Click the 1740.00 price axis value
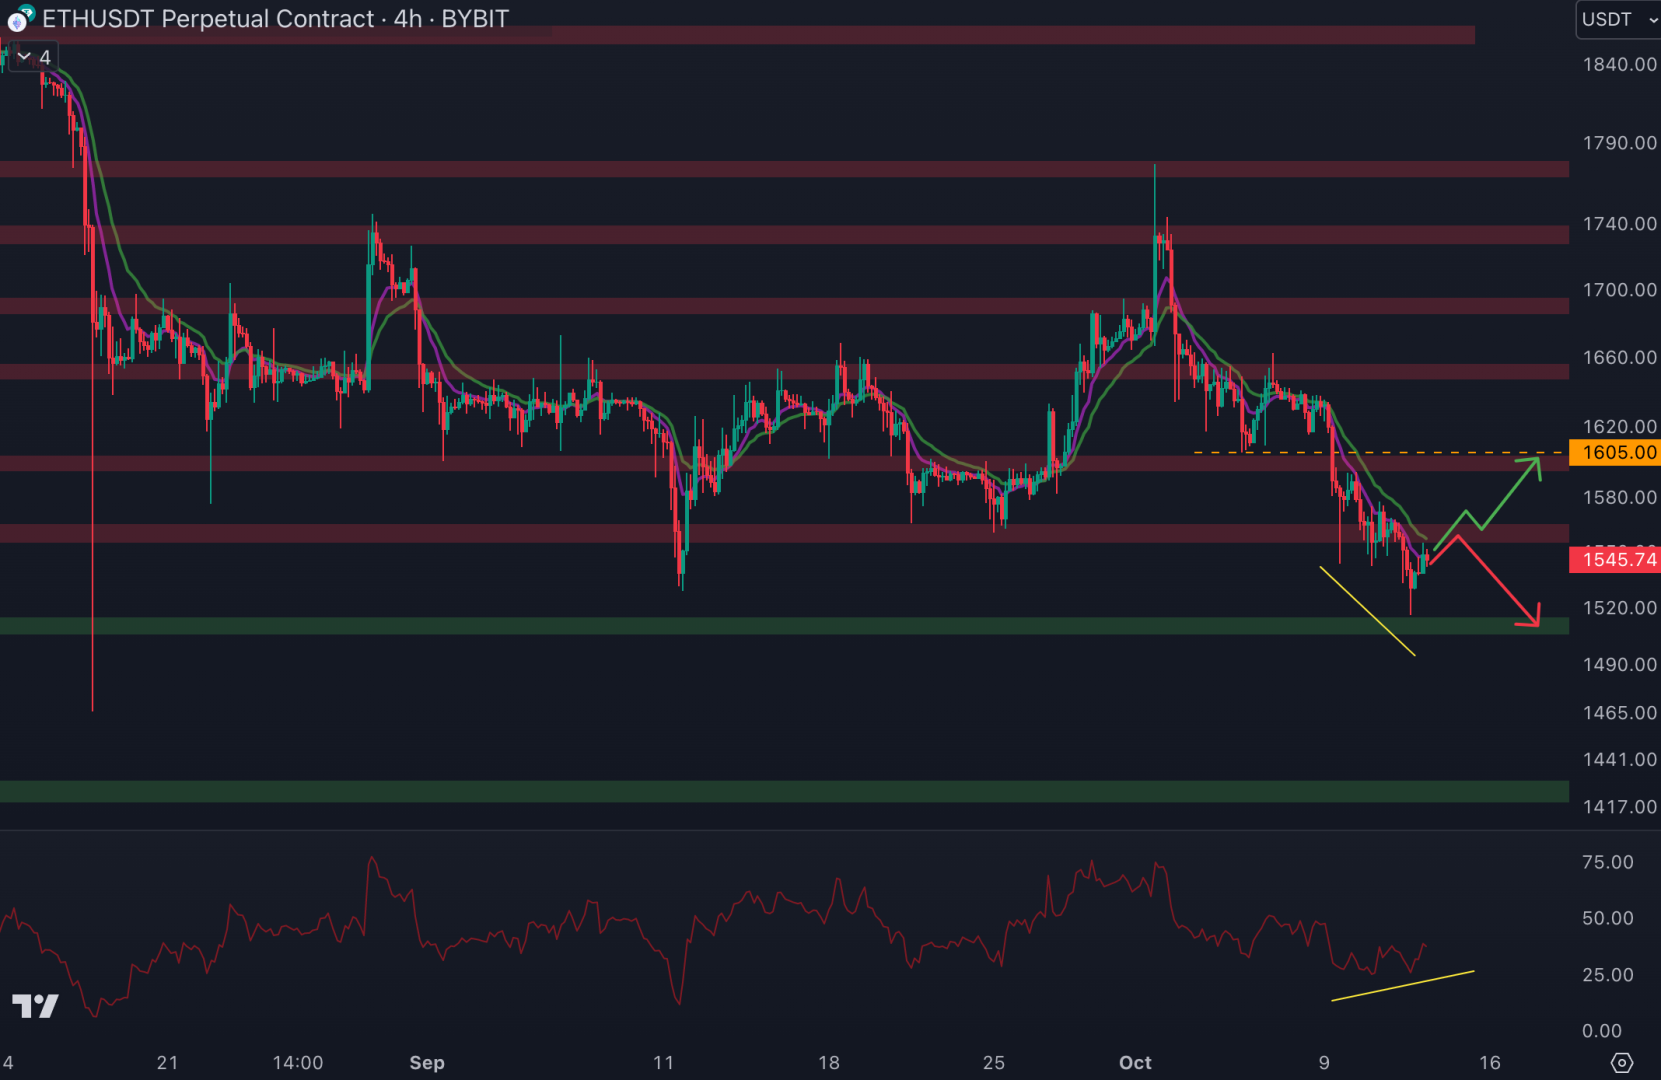 [x=1619, y=224]
